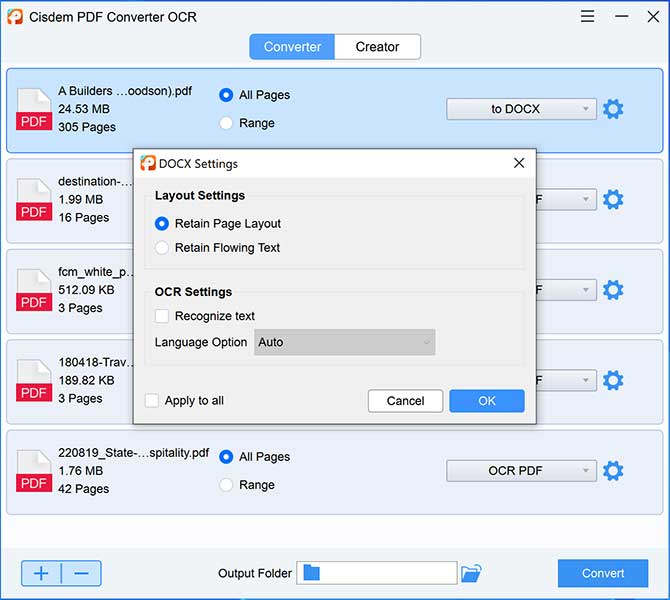Check the Apply to all box
Image resolution: width=670 pixels, height=600 pixels.
[x=152, y=400]
